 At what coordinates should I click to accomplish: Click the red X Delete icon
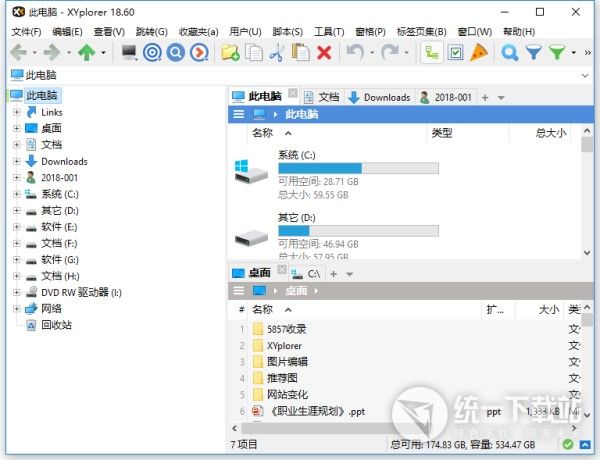coord(324,52)
